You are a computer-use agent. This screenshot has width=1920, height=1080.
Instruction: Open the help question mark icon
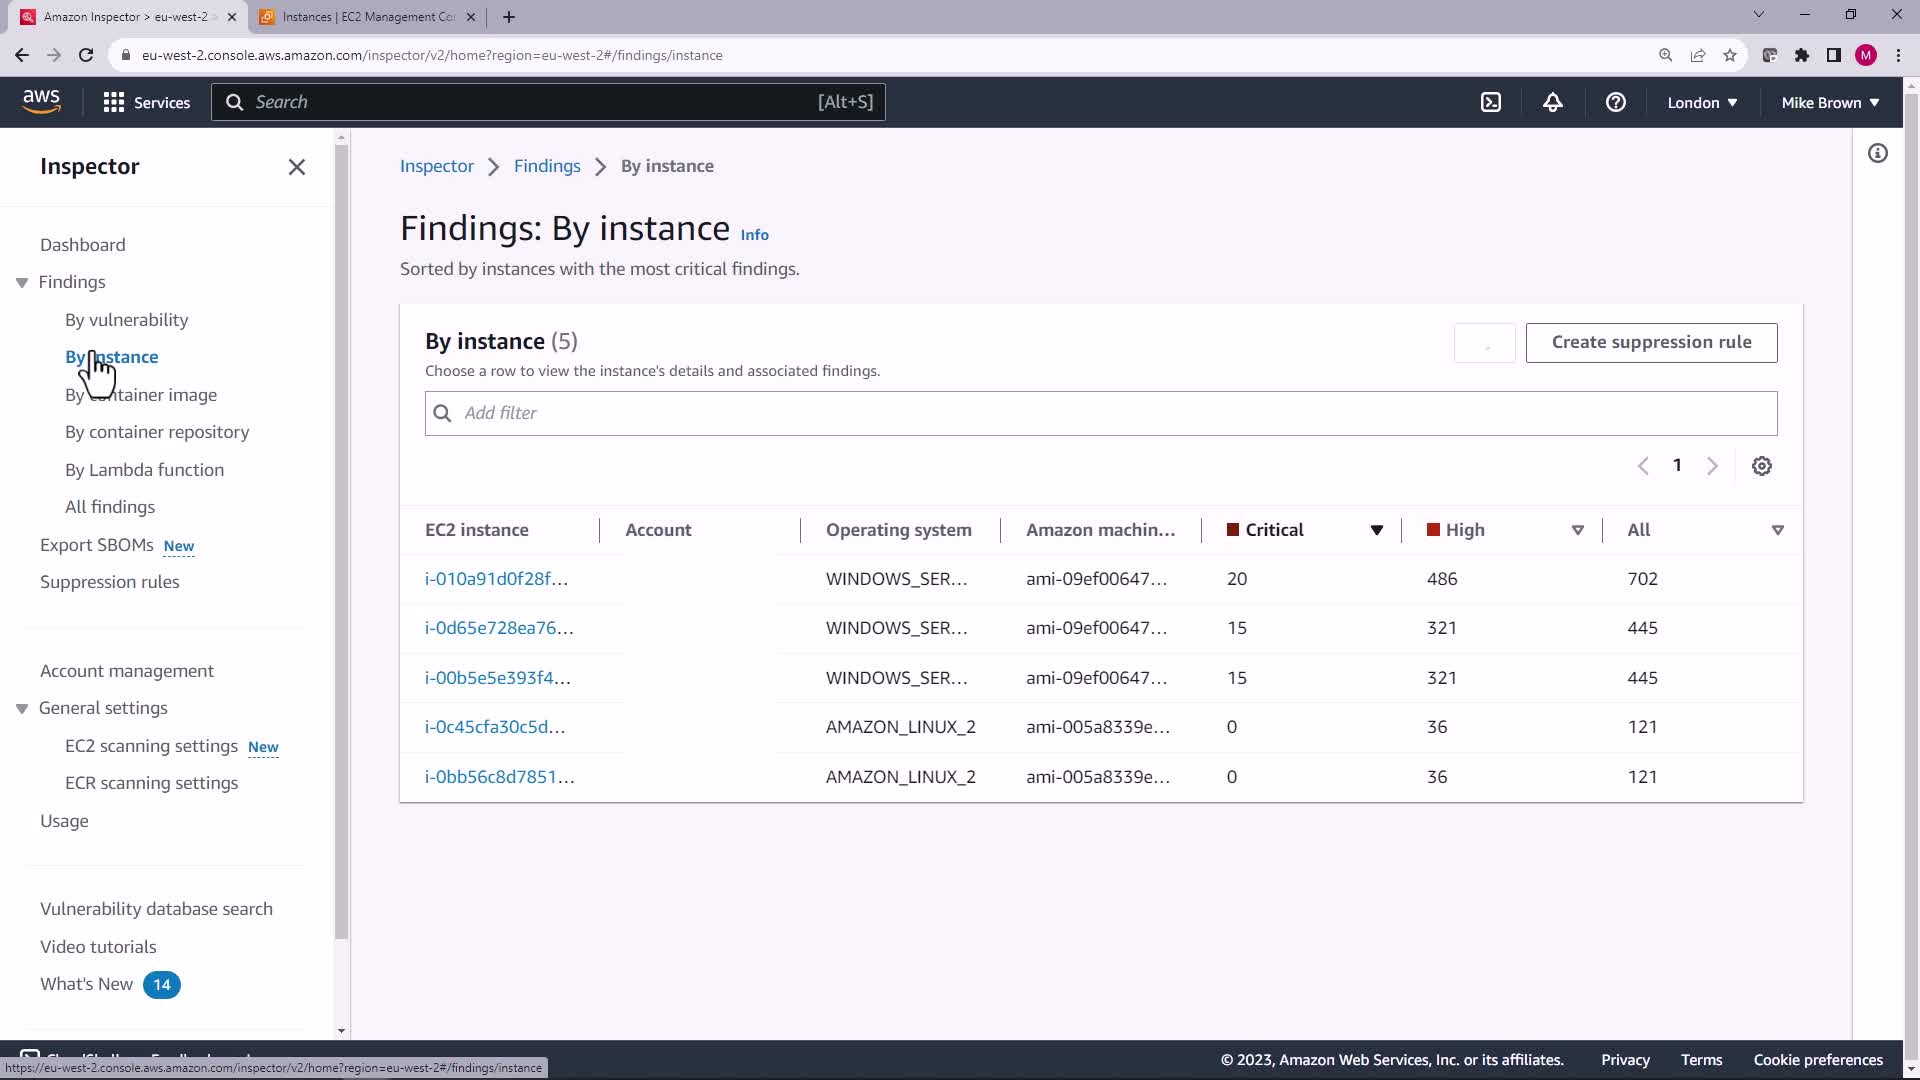(1615, 102)
